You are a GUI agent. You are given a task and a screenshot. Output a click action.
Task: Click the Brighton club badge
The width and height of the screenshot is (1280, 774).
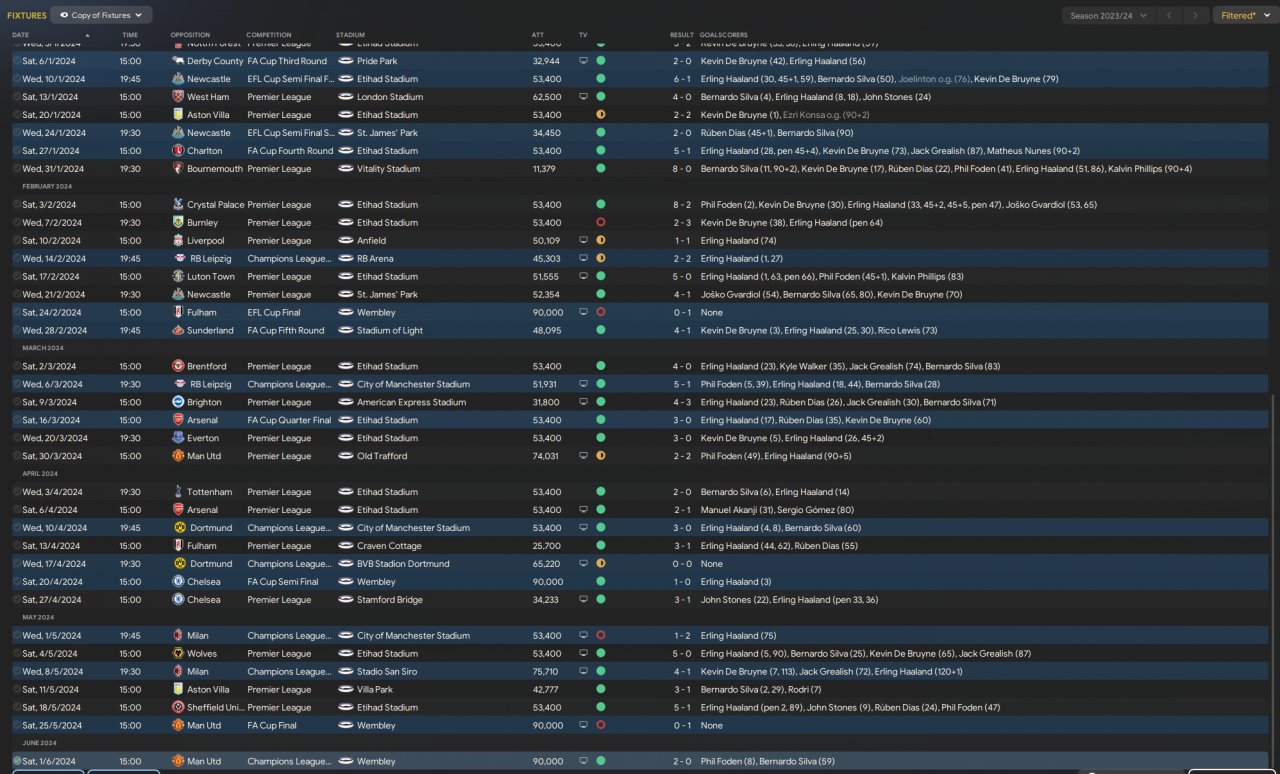(x=178, y=403)
